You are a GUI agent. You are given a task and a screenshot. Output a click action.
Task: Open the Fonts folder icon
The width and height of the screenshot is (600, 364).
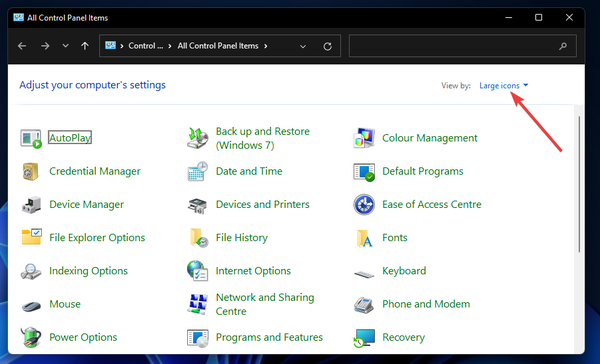[x=364, y=238]
